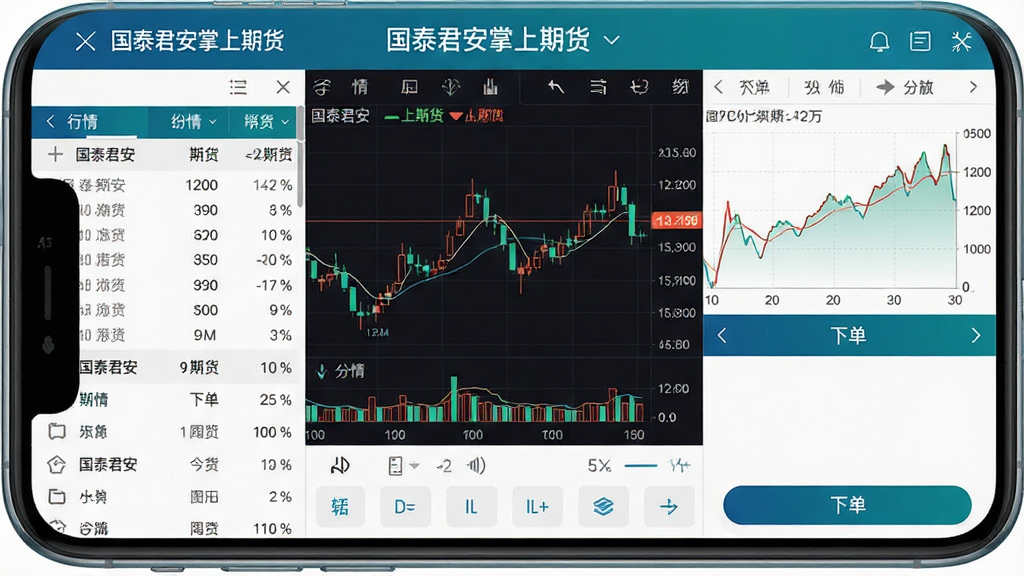Click the arrow-right icon button below chart

pyautogui.click(x=669, y=506)
